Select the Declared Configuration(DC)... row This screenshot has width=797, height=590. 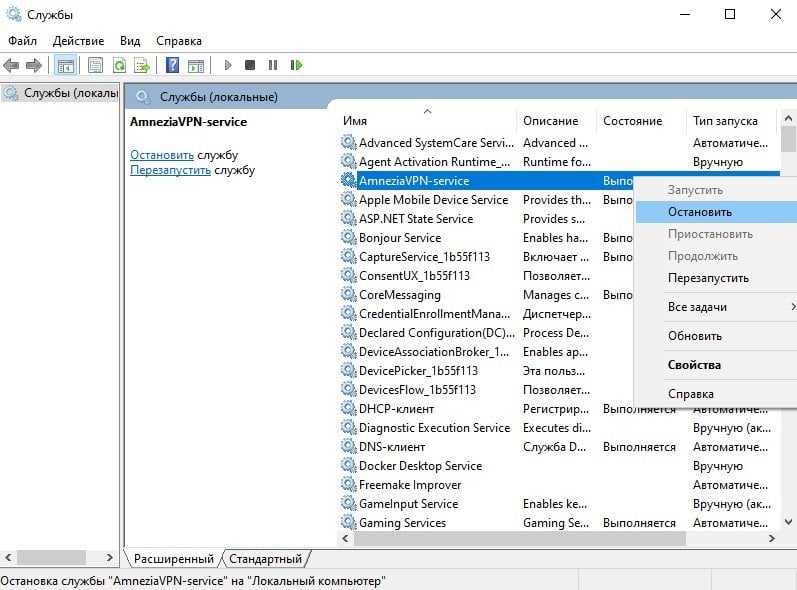click(486, 332)
